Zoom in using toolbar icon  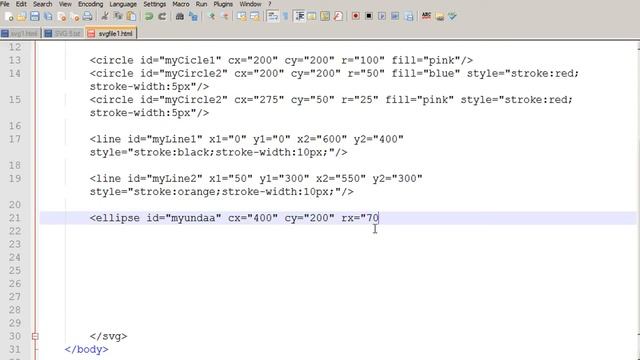[x=211, y=16]
